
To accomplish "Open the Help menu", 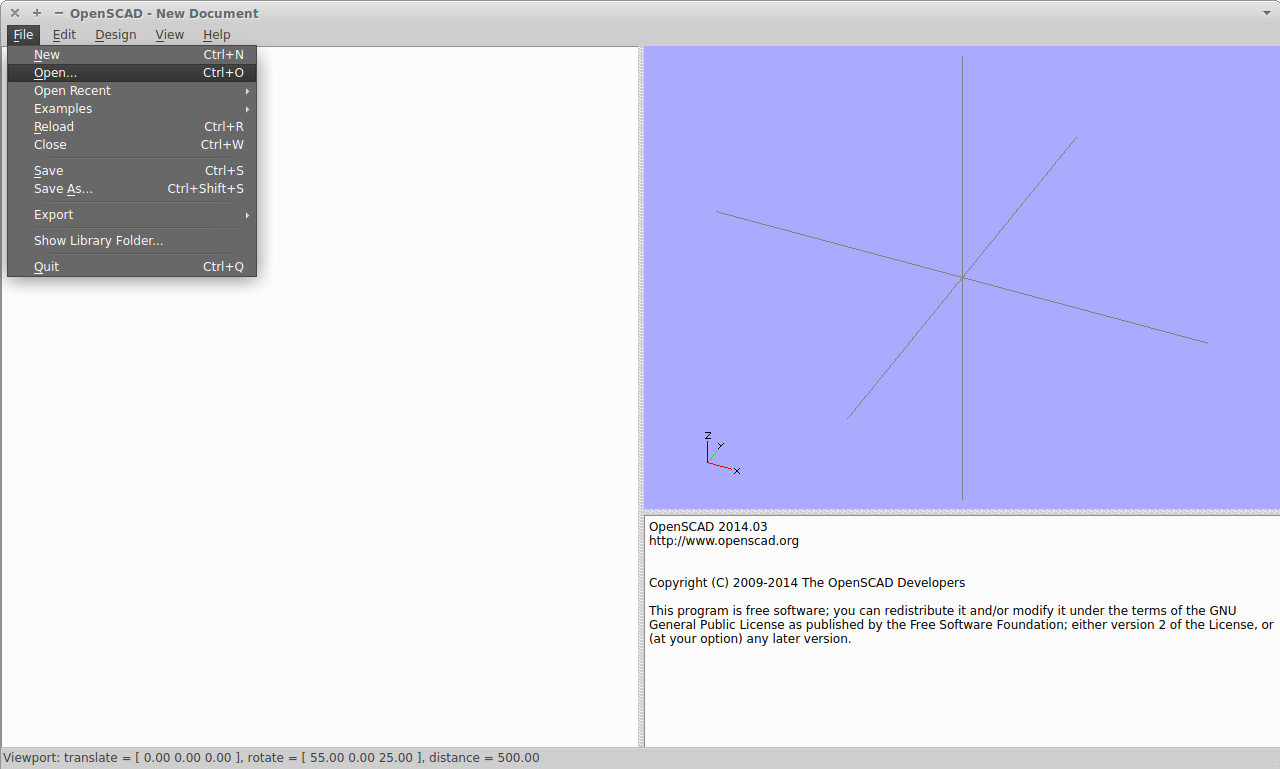I will coord(217,34).
